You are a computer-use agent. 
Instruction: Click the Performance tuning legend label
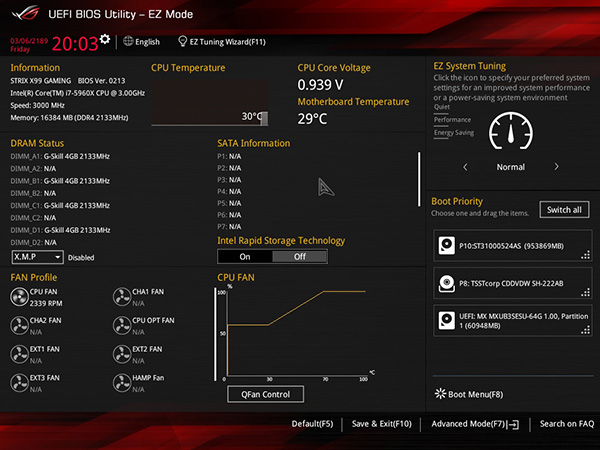coord(452,120)
